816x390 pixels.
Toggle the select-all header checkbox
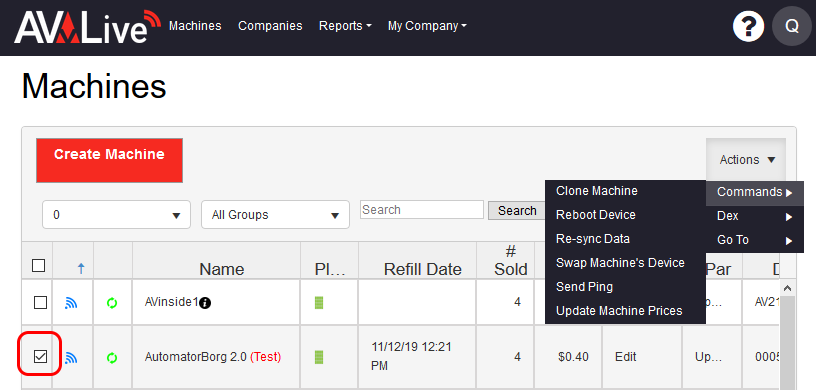[x=39, y=266]
